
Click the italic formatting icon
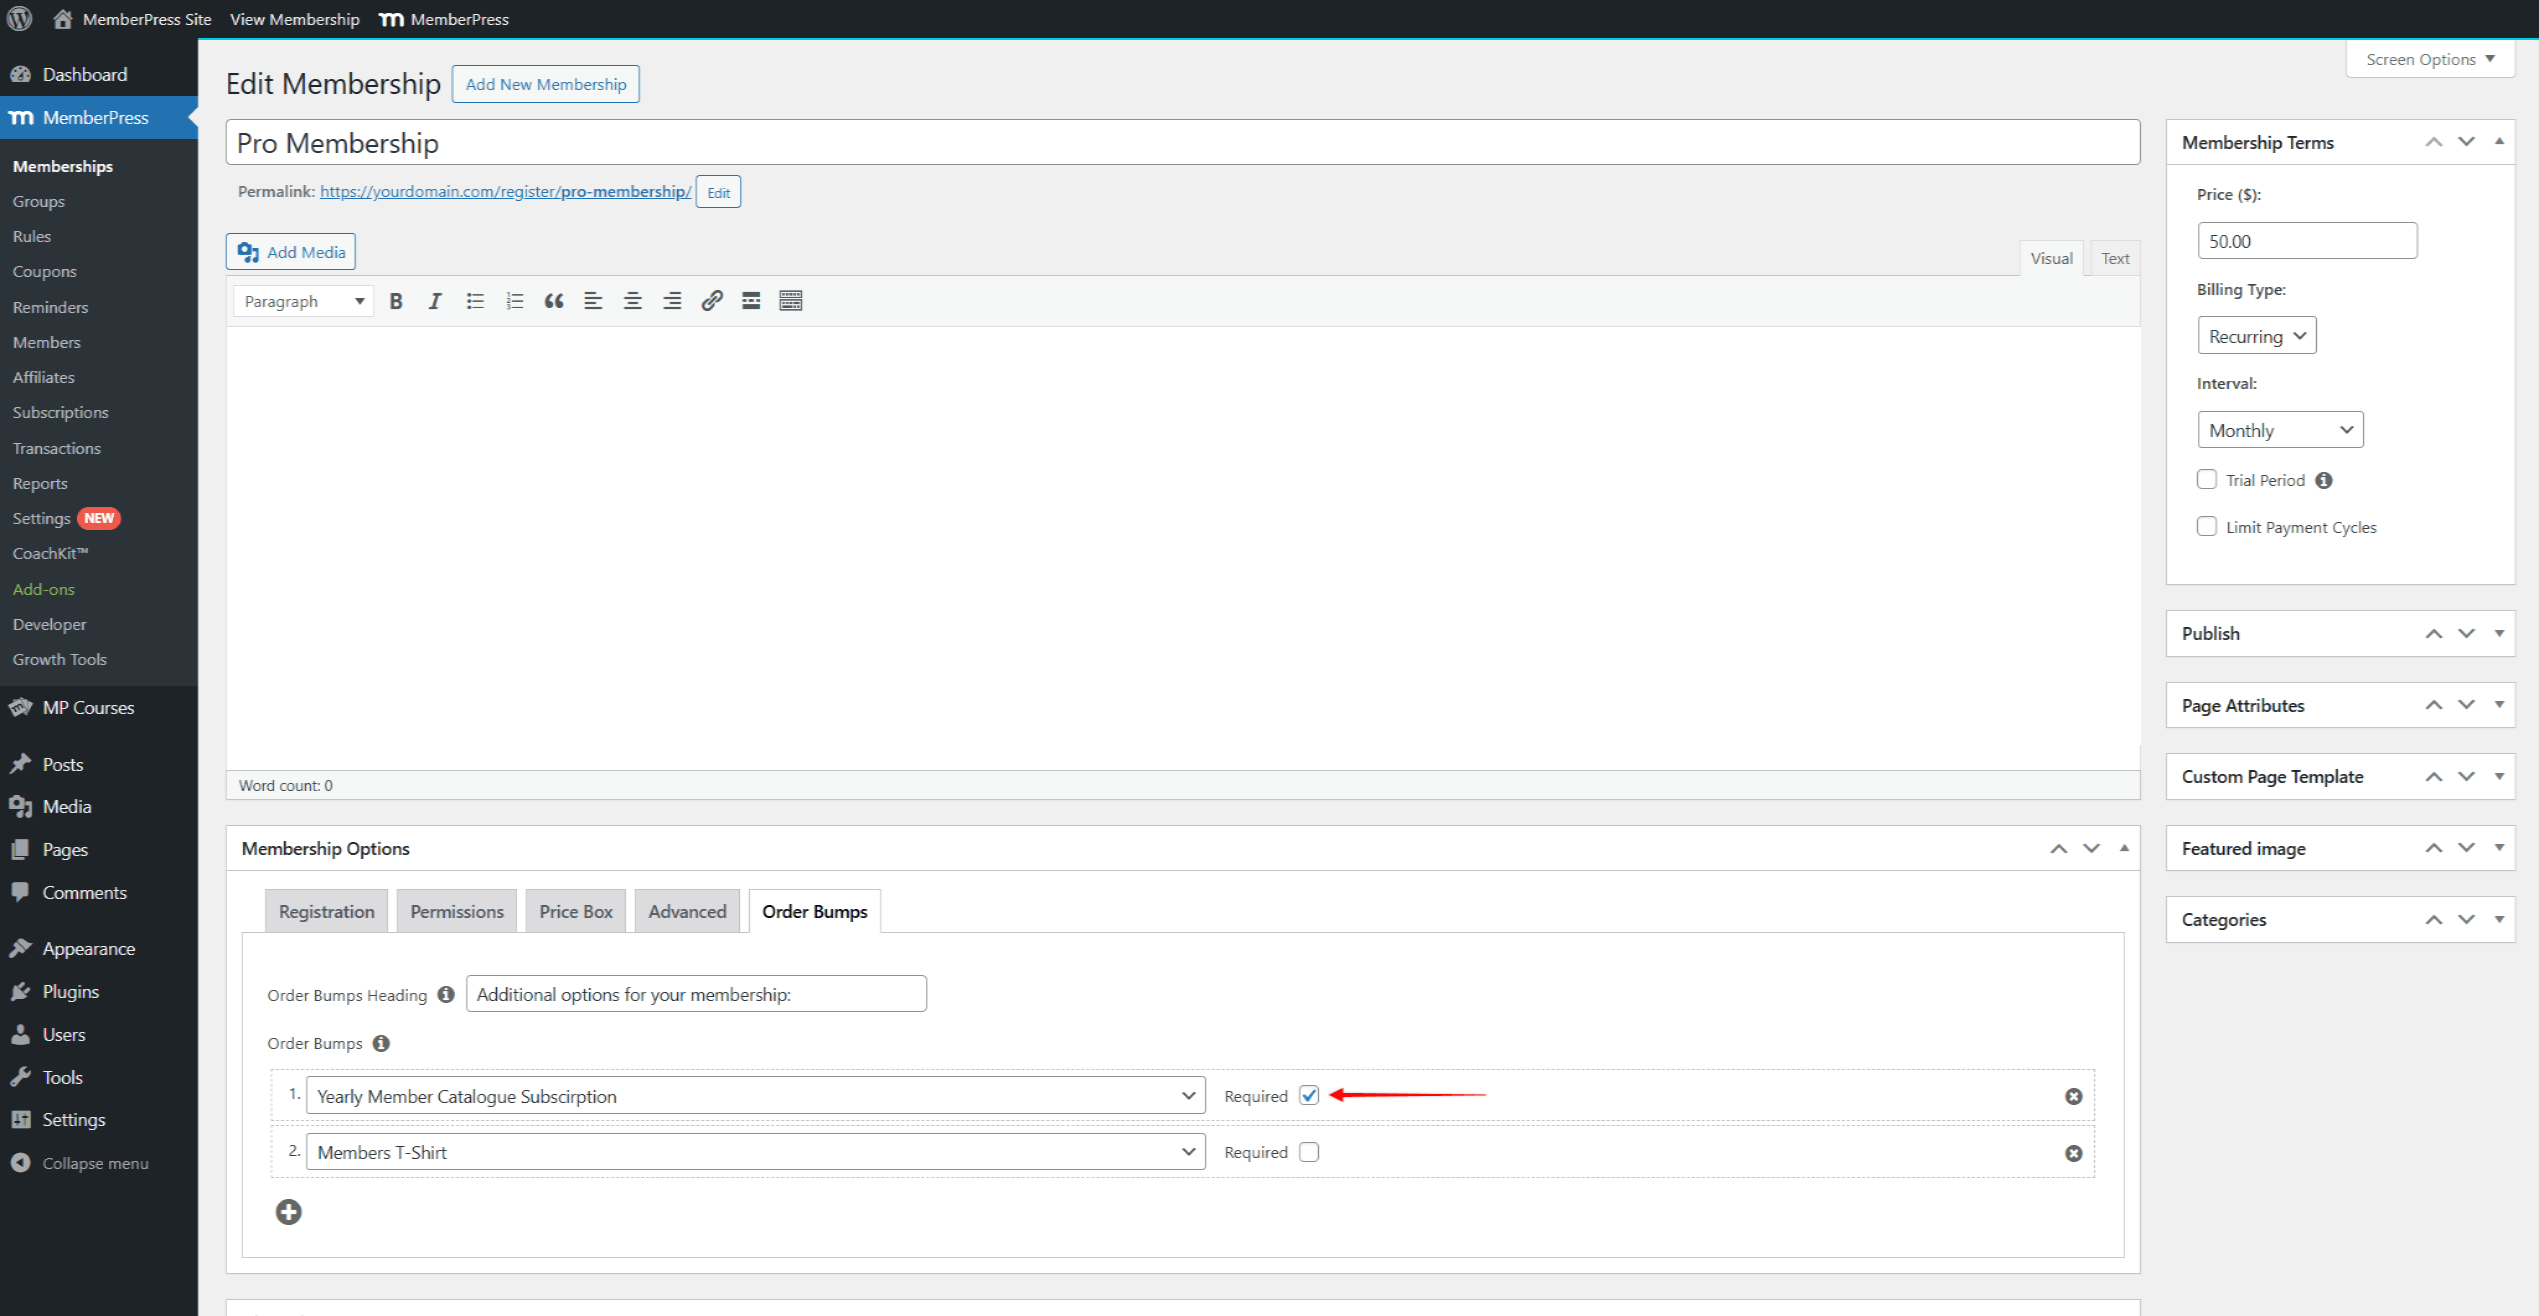click(433, 300)
